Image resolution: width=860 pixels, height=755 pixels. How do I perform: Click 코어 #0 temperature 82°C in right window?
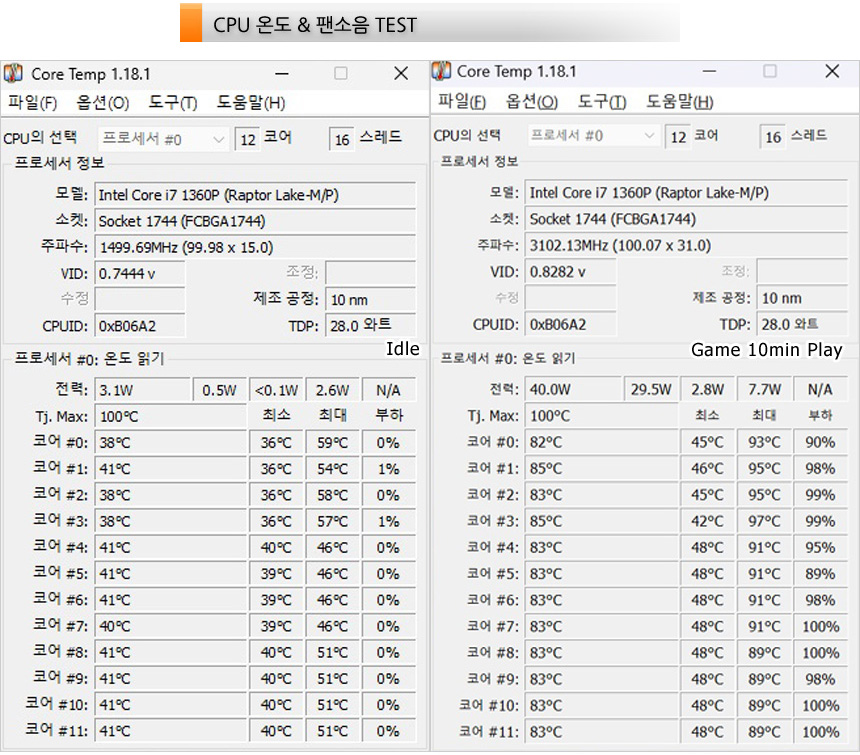coord(602,442)
